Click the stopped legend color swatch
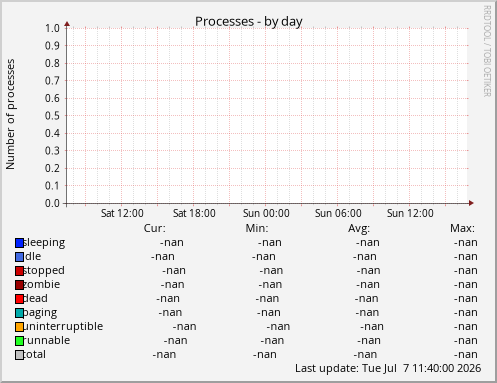The height and width of the screenshot is (383, 497). click(19, 271)
